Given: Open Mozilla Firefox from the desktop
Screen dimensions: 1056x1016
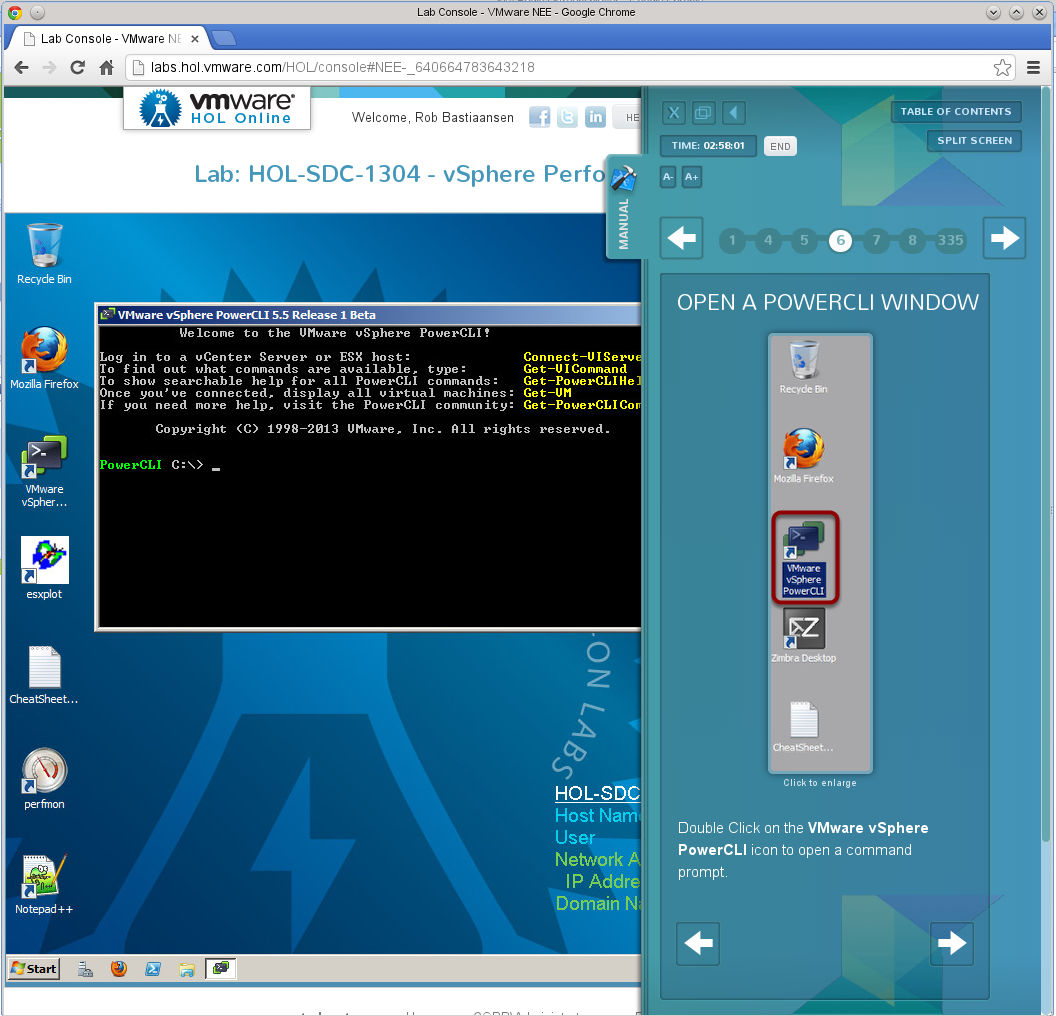Looking at the screenshot, I should click(x=44, y=348).
